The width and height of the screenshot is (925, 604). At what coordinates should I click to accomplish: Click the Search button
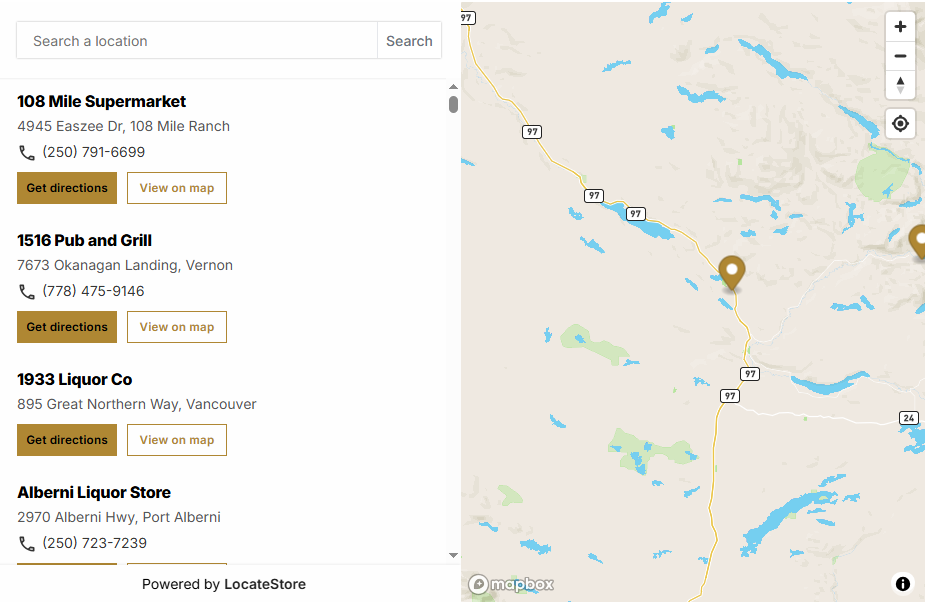coord(409,41)
